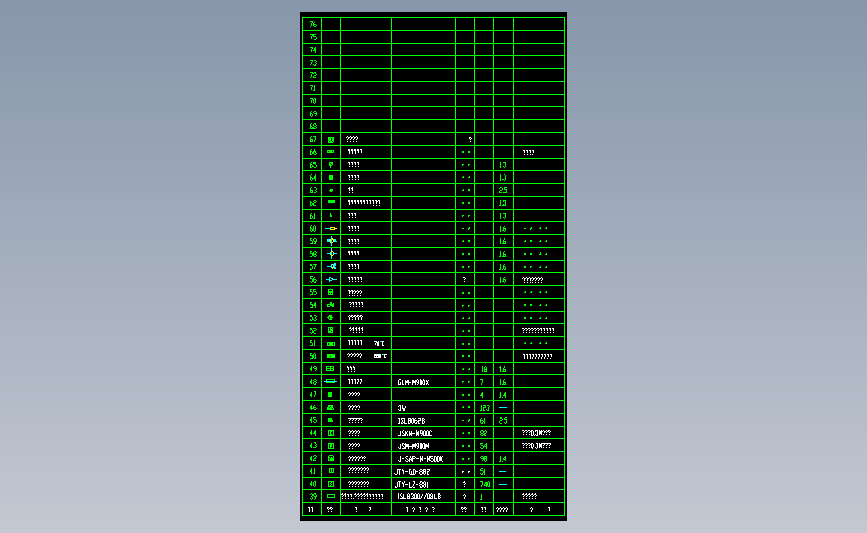Click the model text in row 43

click(413, 446)
